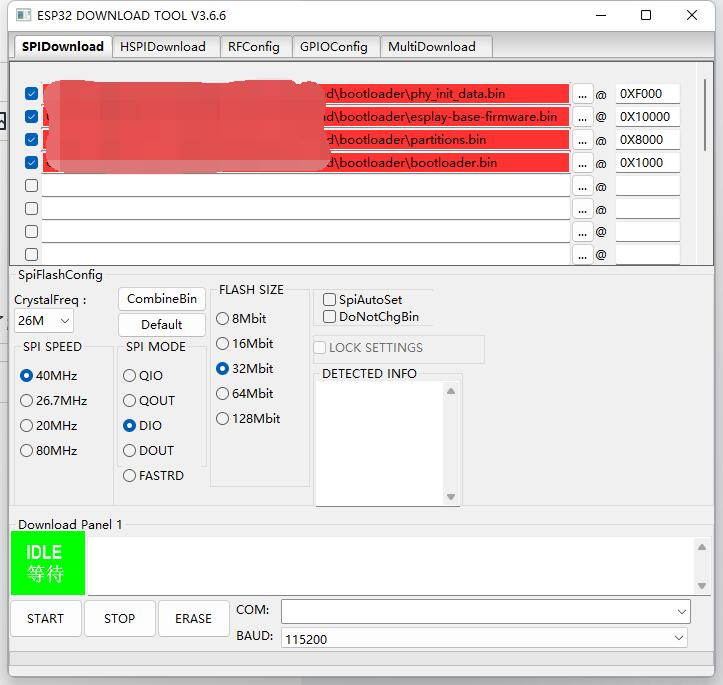Open the GPIOConfig tab
The height and width of the screenshot is (685, 723).
pyautogui.click(x=334, y=46)
